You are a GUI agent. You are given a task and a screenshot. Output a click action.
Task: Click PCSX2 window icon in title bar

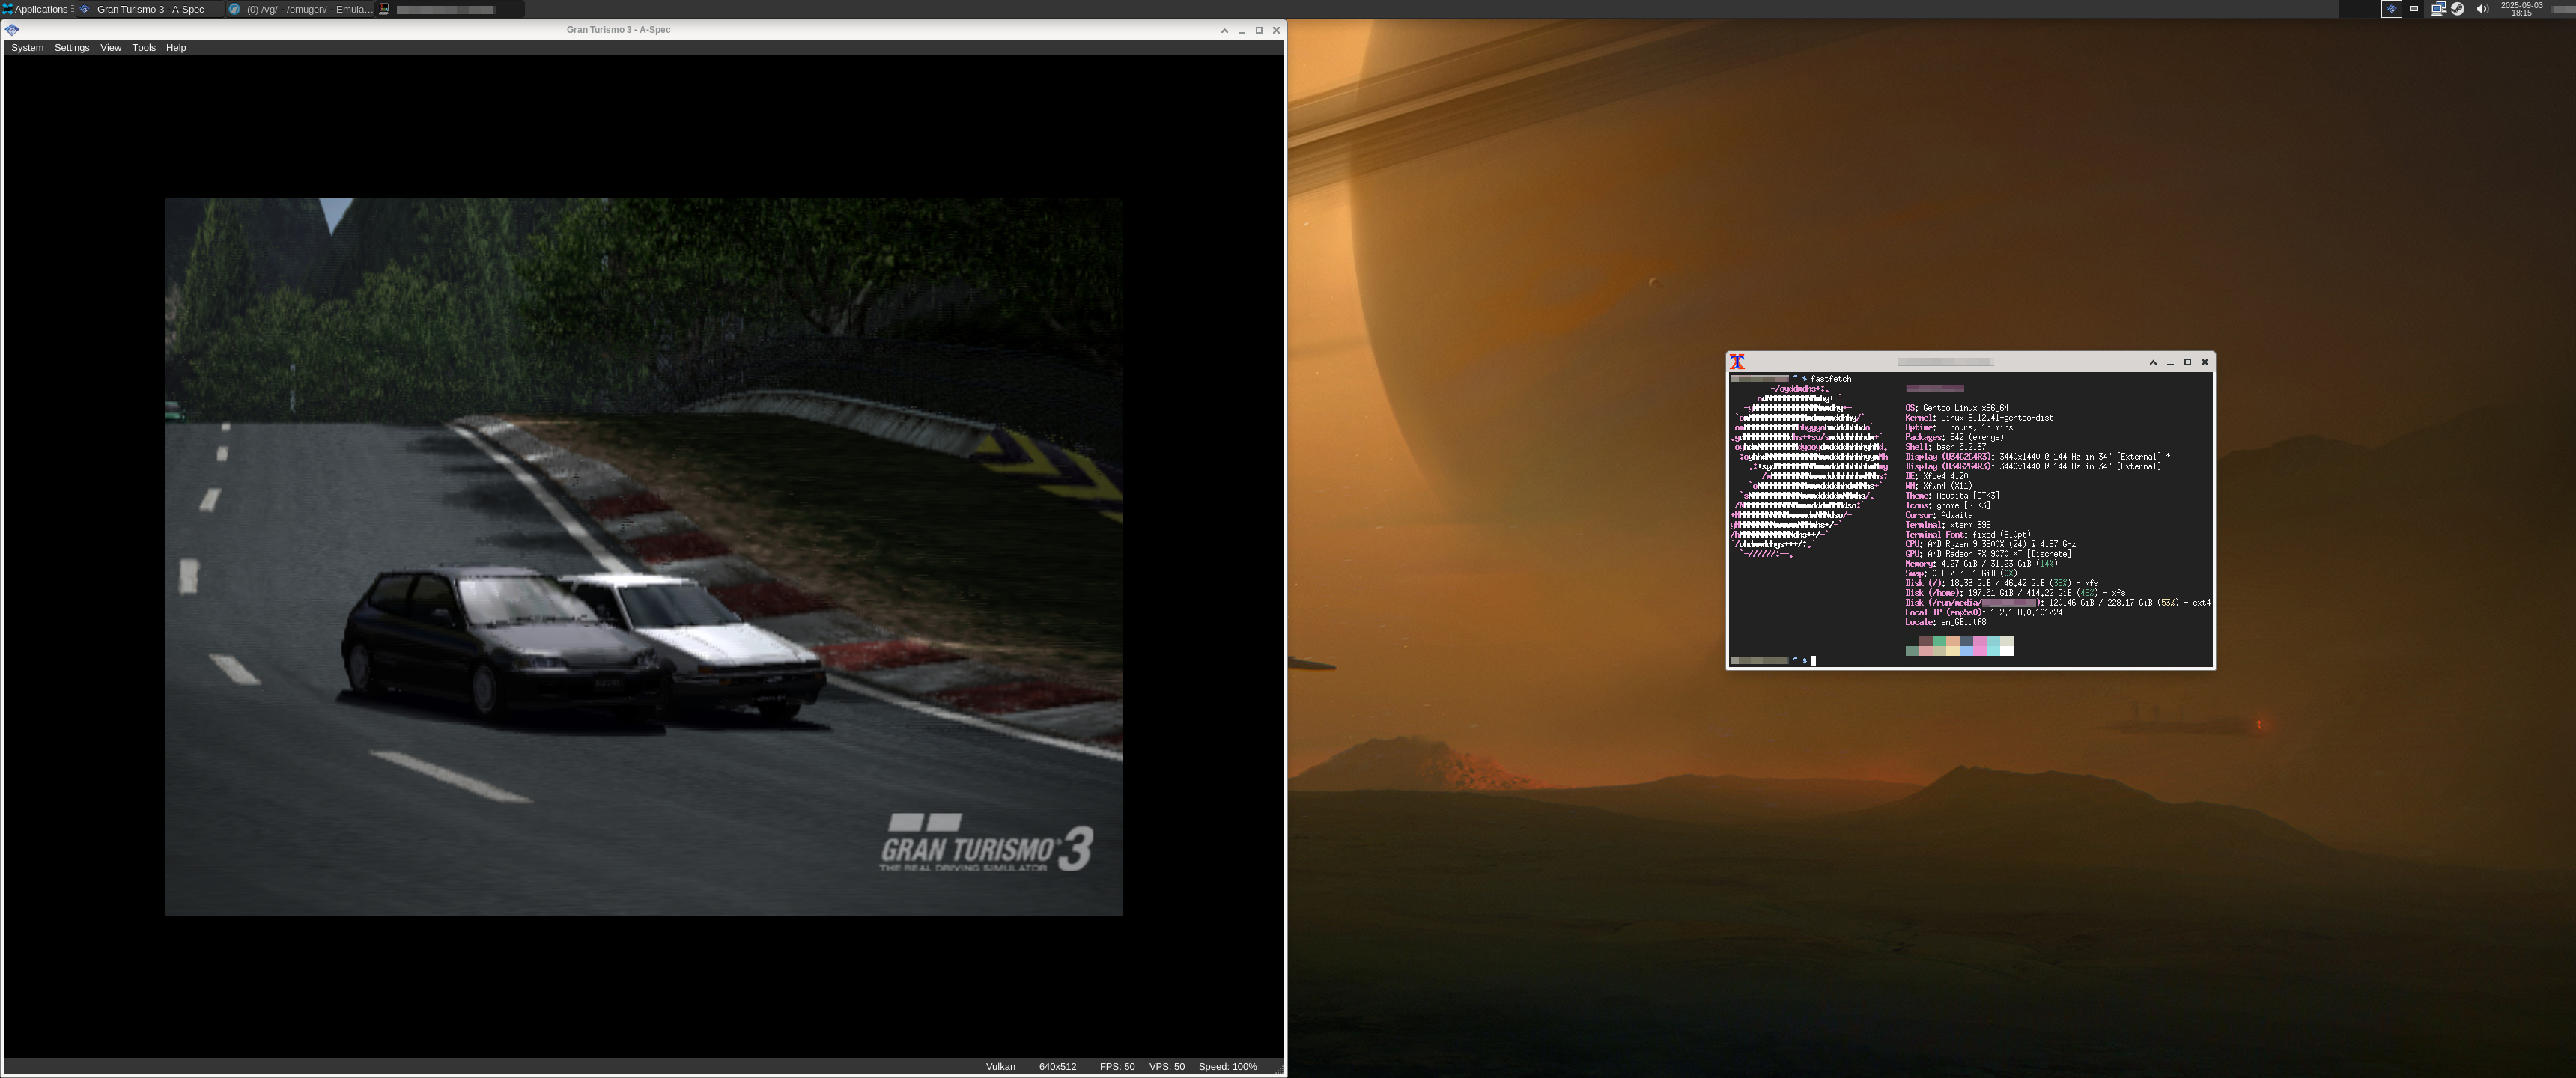pos(12,30)
